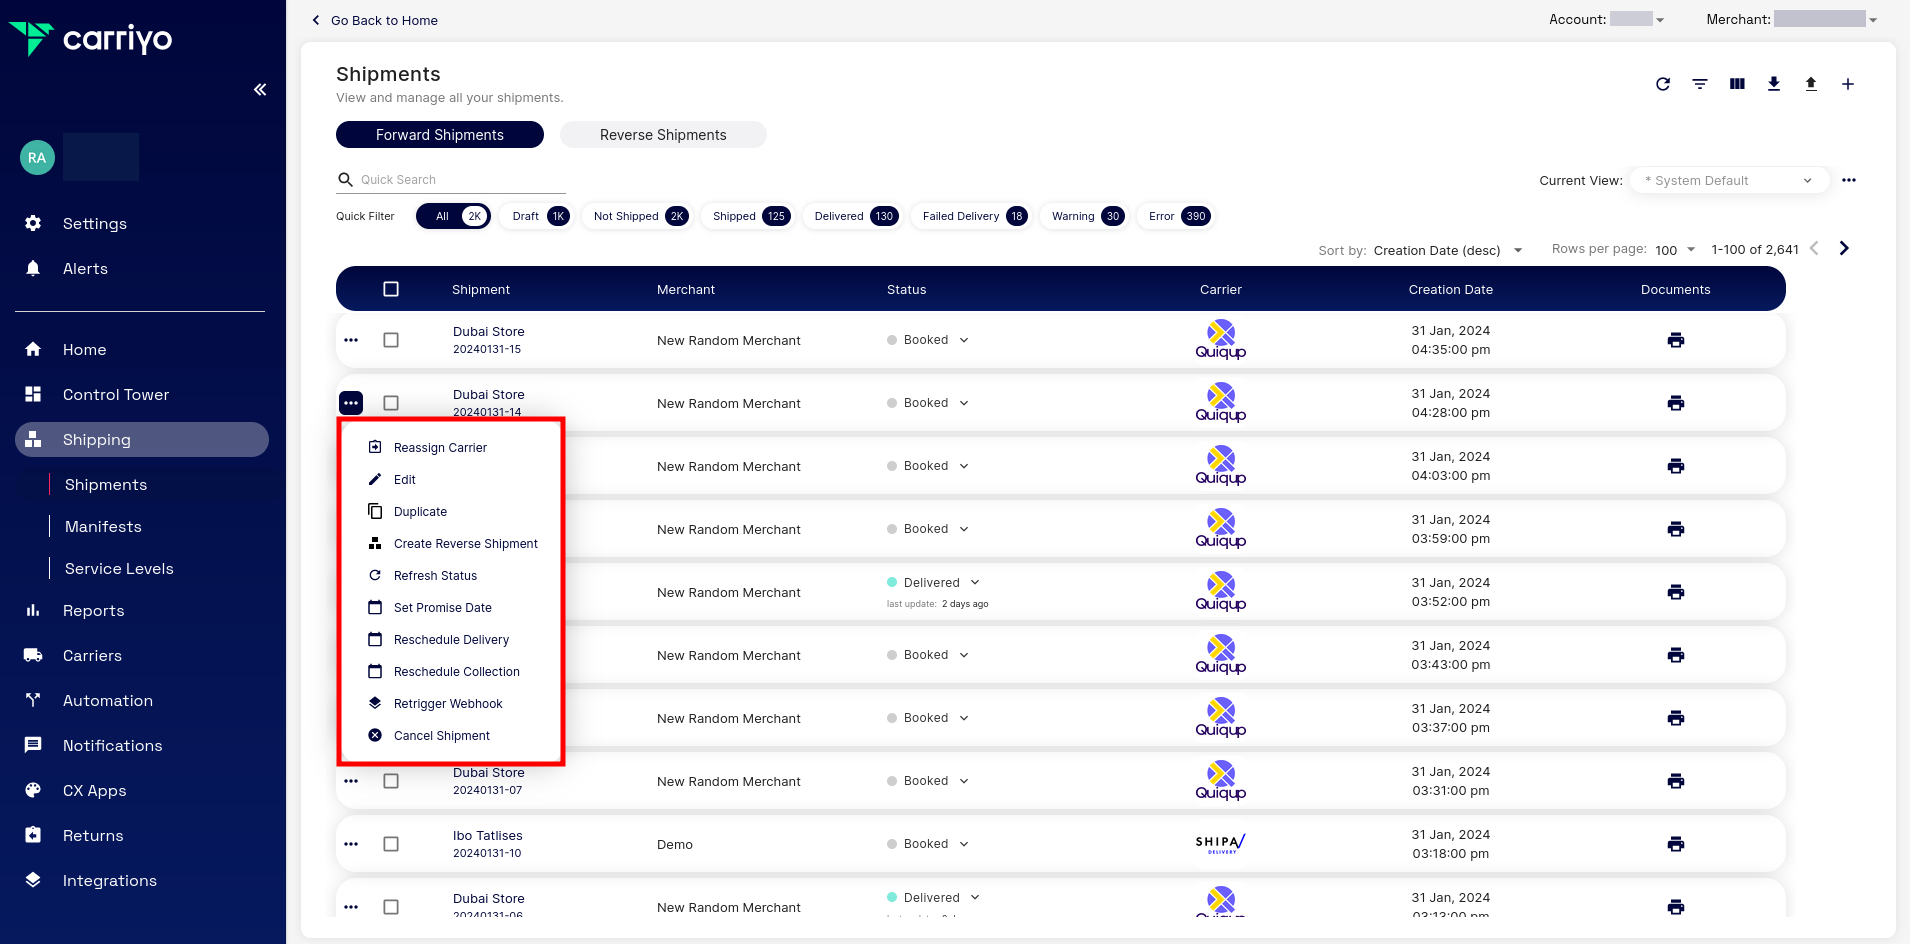Open the column settings icon
This screenshot has width=1910, height=944.
pos(1737,84)
